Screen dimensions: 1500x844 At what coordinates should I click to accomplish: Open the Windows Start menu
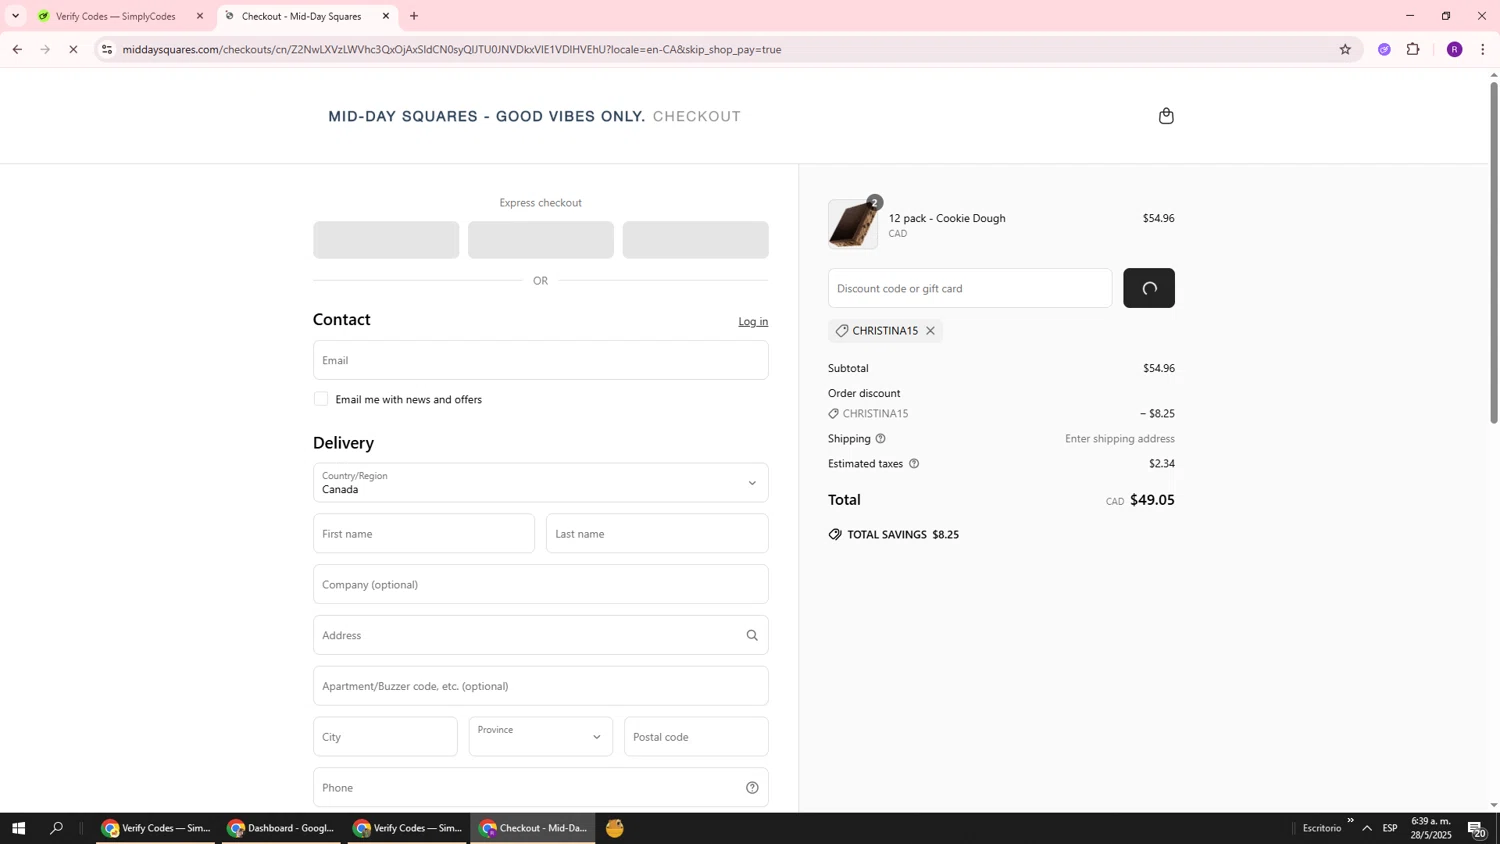(x=17, y=828)
